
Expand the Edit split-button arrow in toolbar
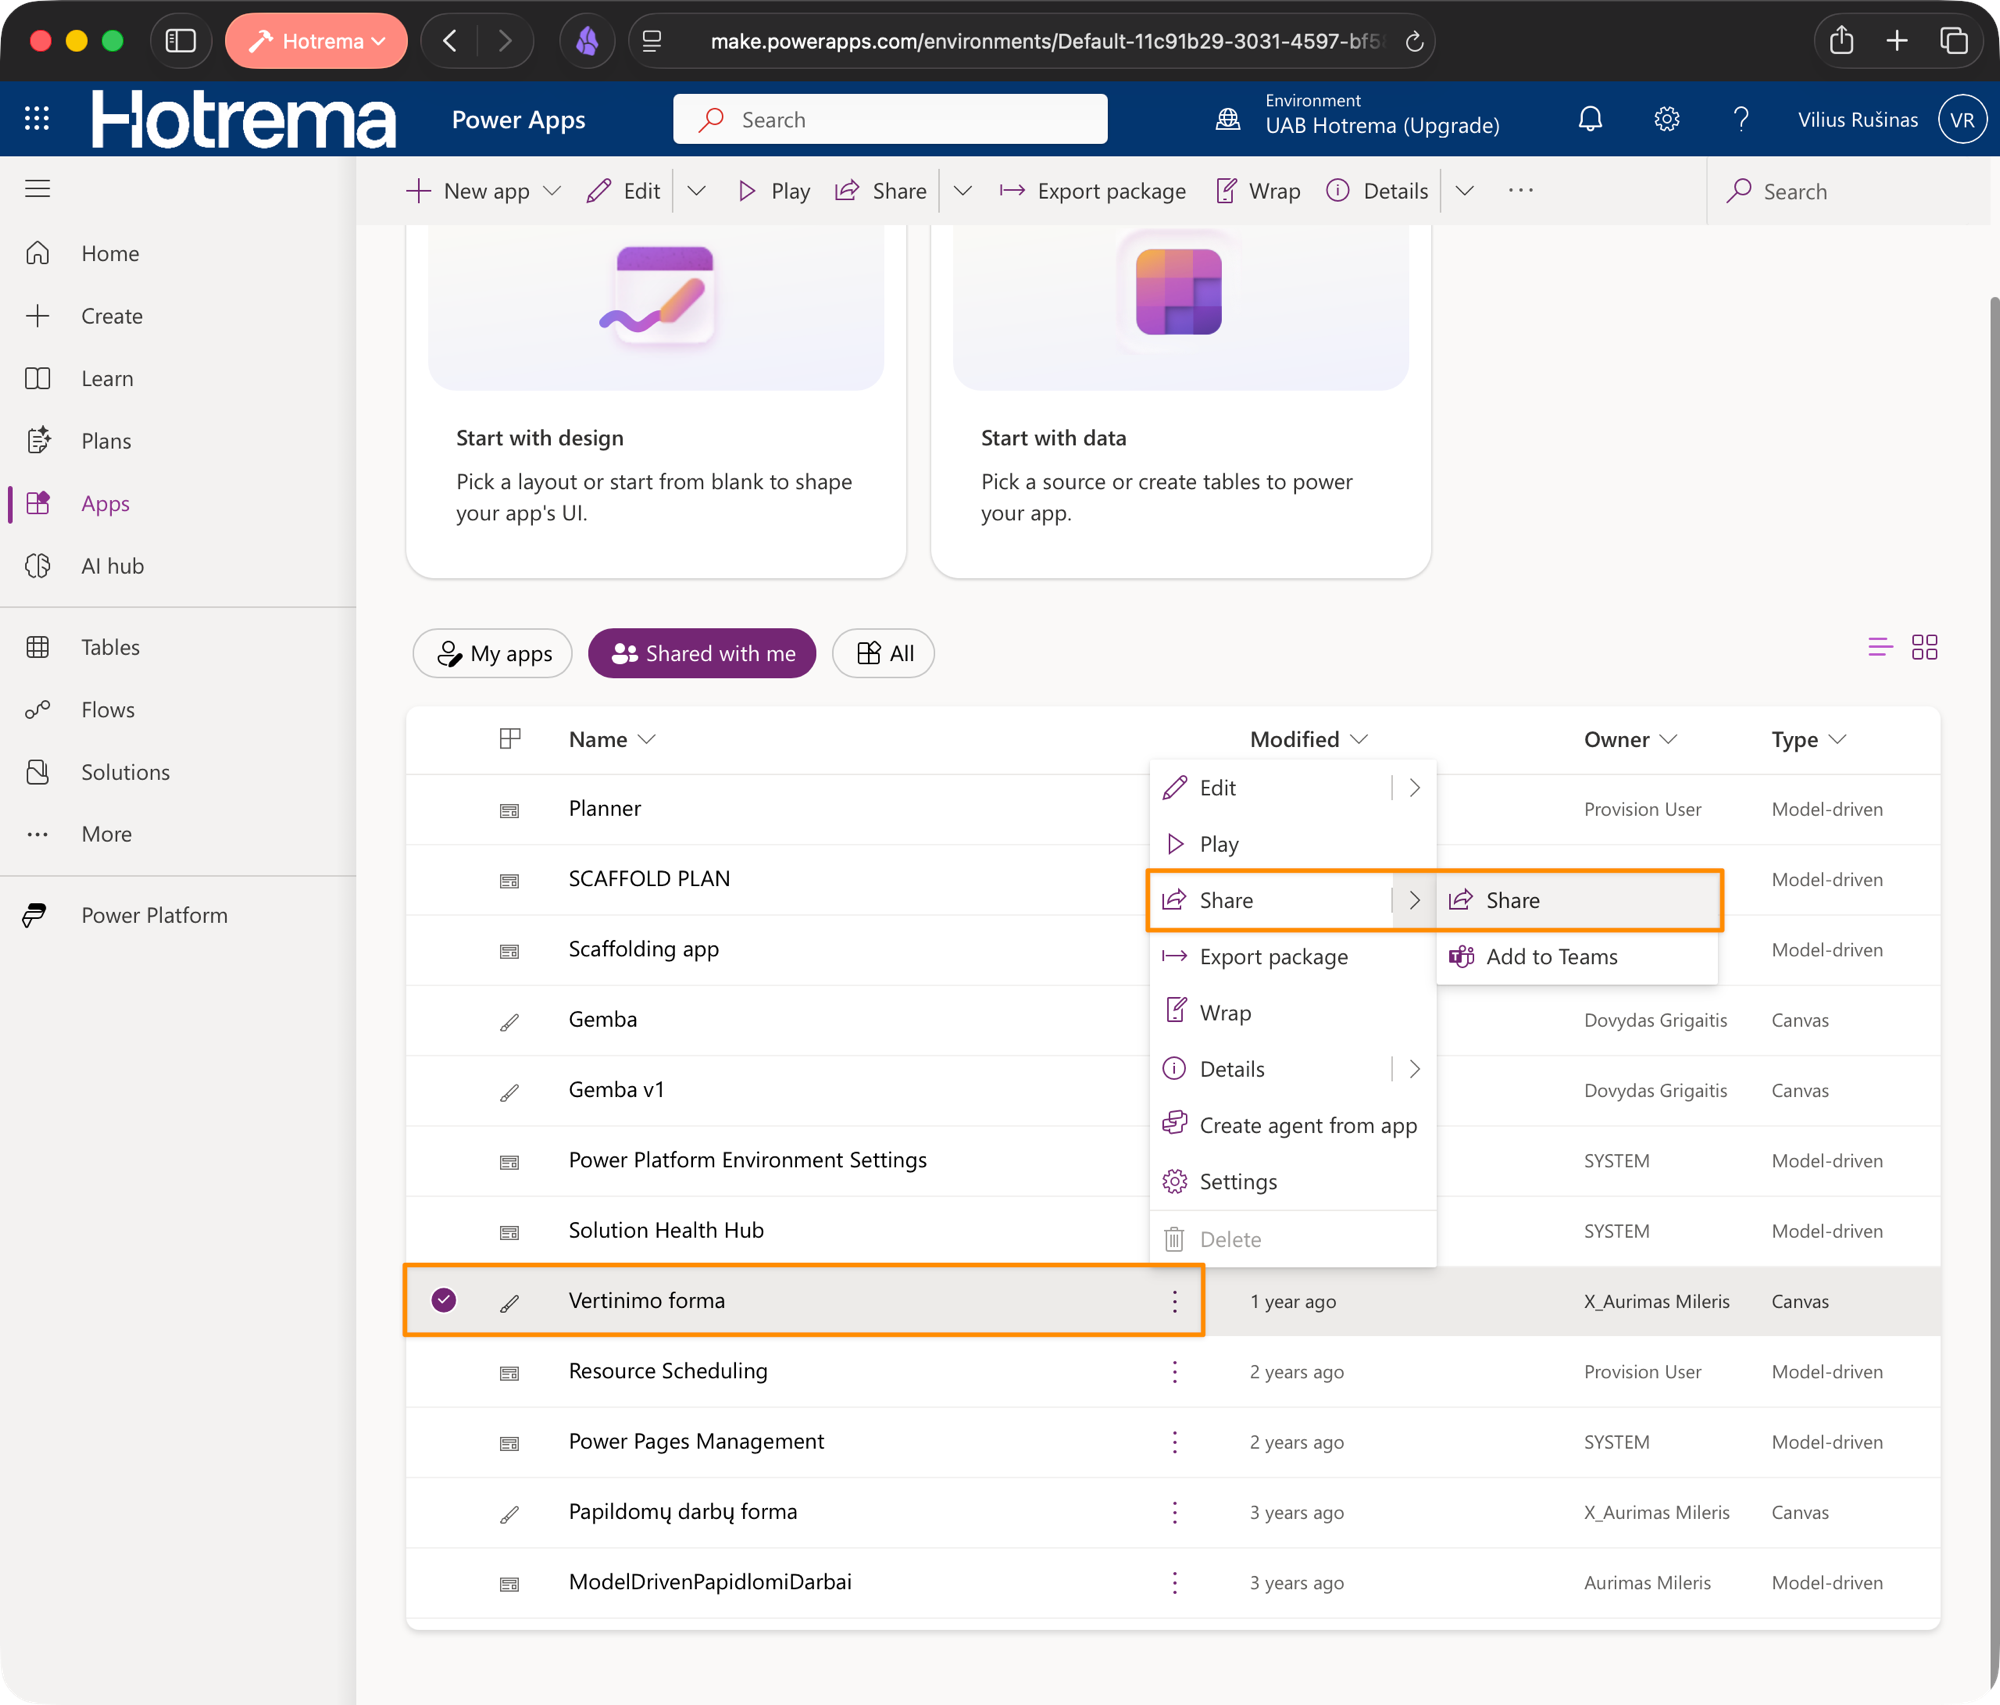(x=697, y=191)
